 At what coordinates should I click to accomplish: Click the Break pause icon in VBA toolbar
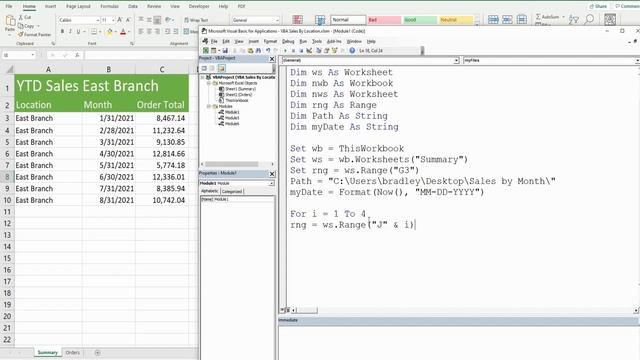pos(293,51)
